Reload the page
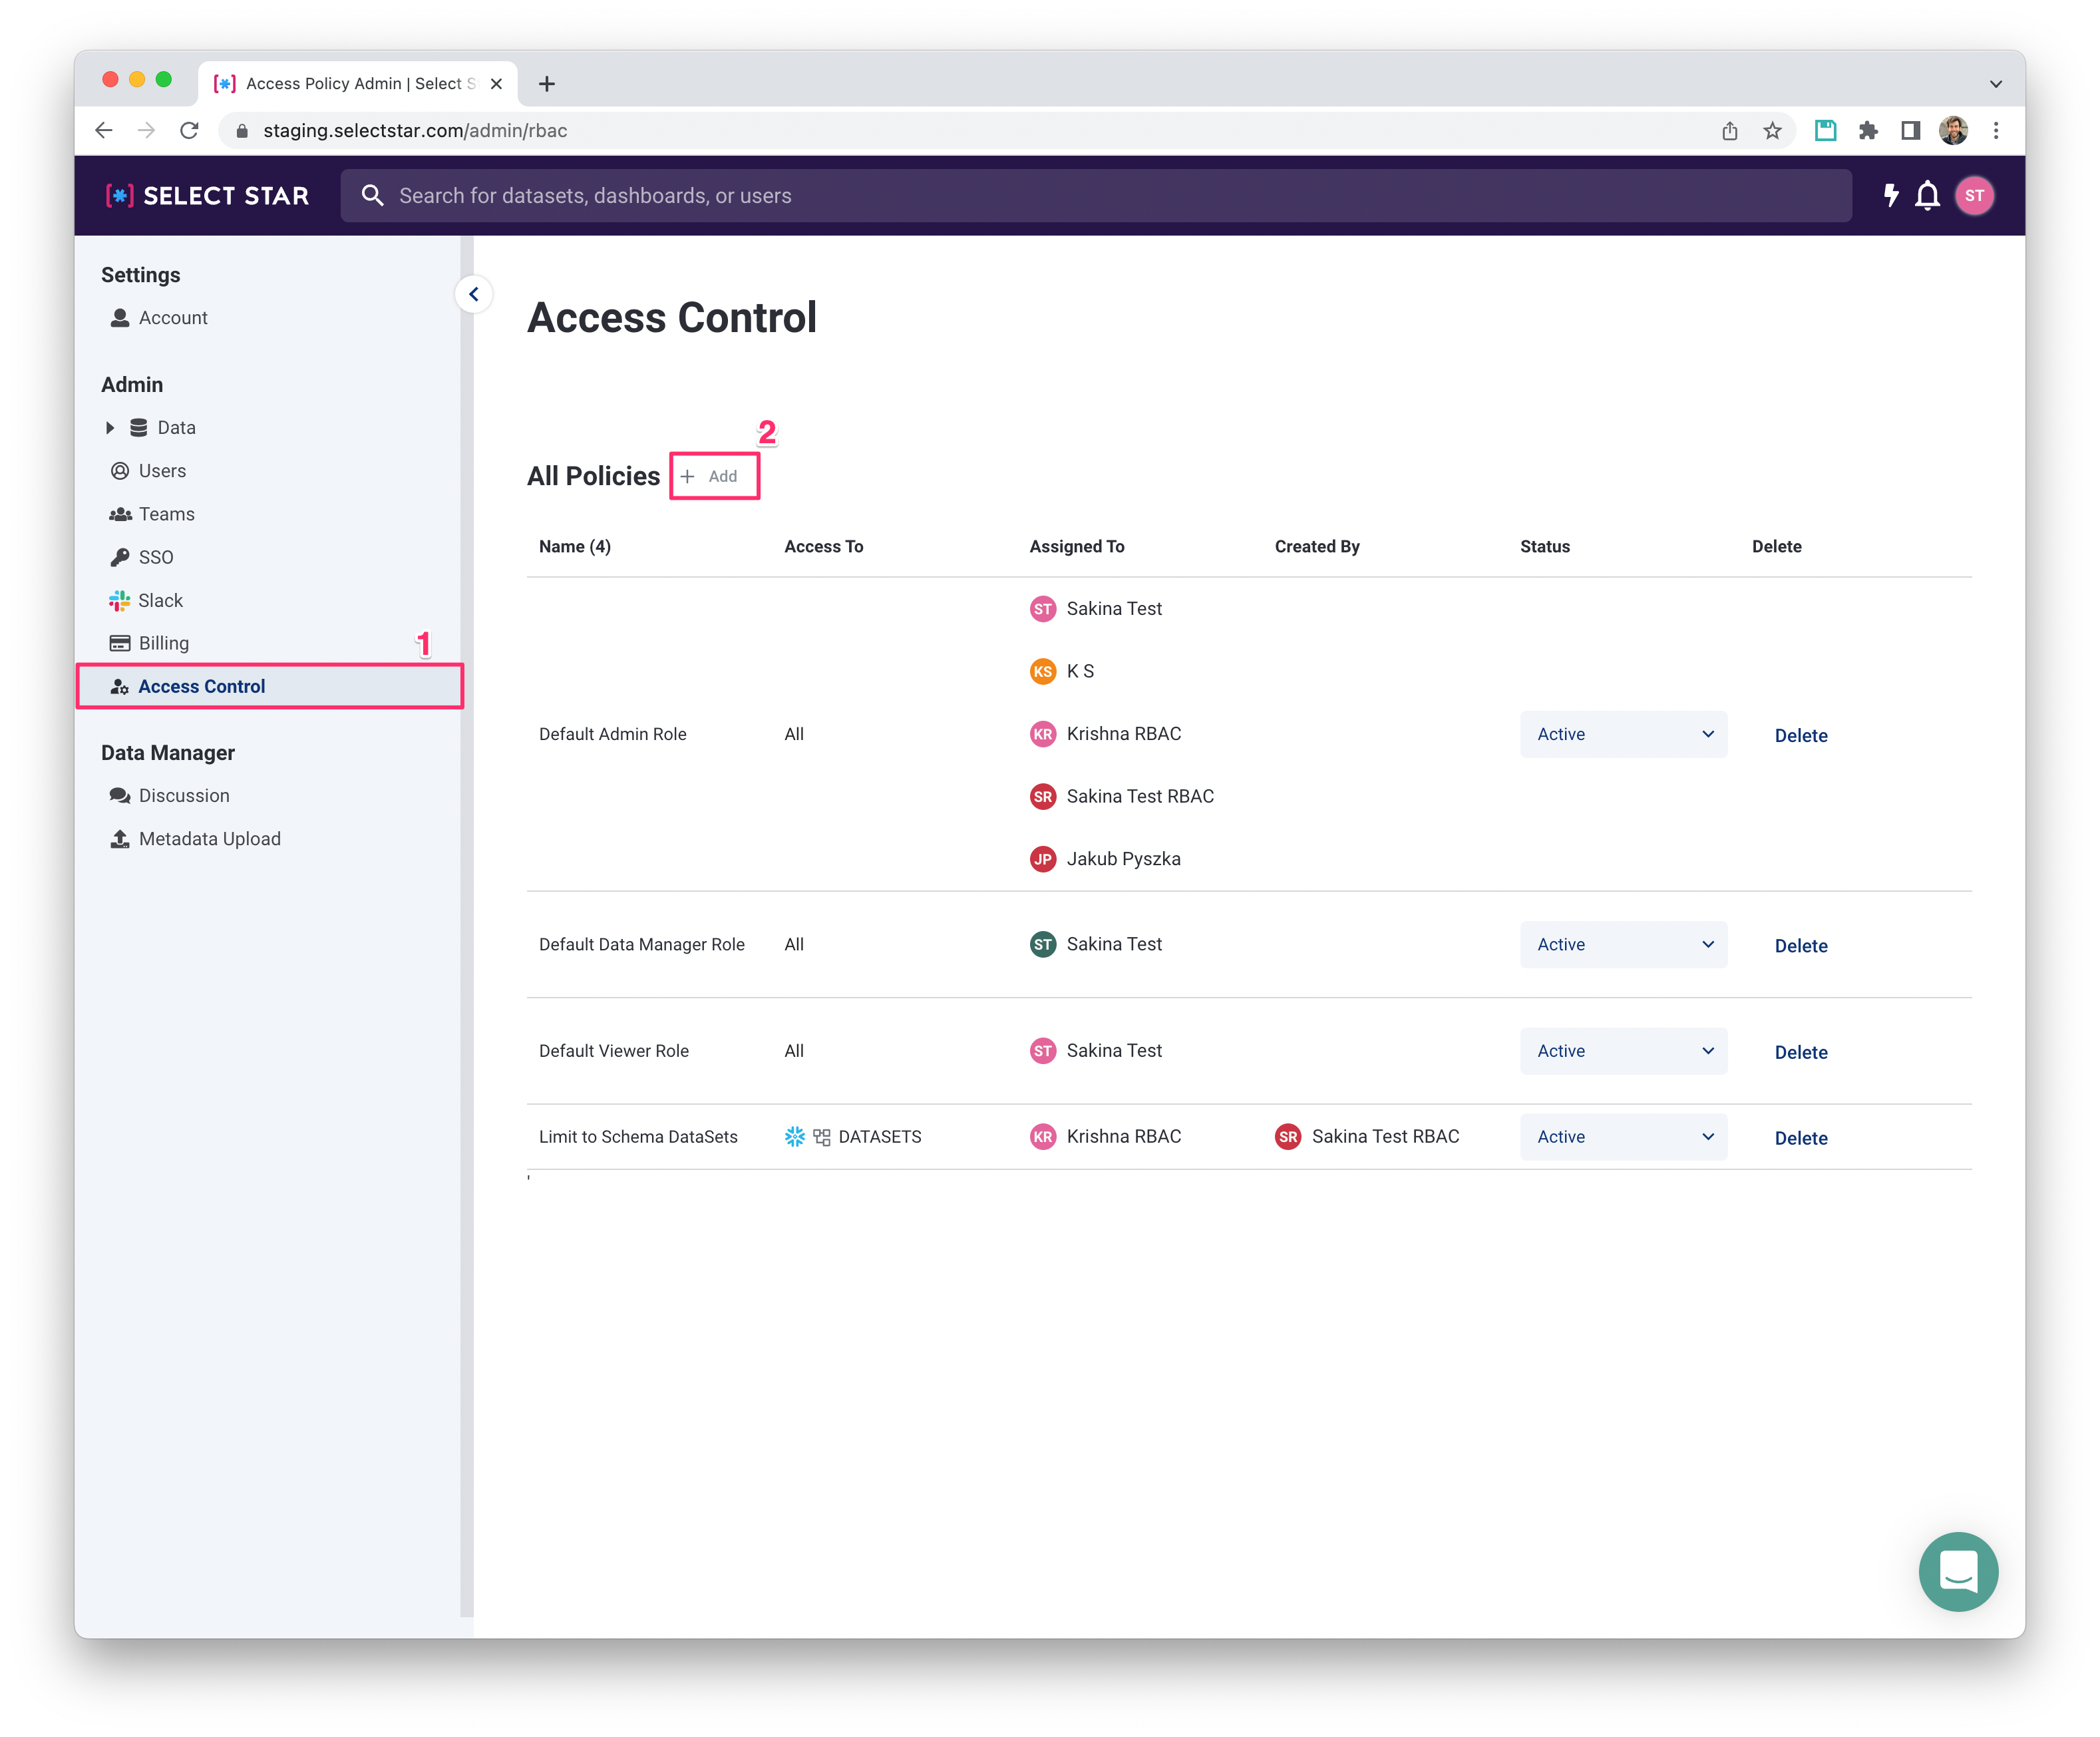 click(189, 131)
